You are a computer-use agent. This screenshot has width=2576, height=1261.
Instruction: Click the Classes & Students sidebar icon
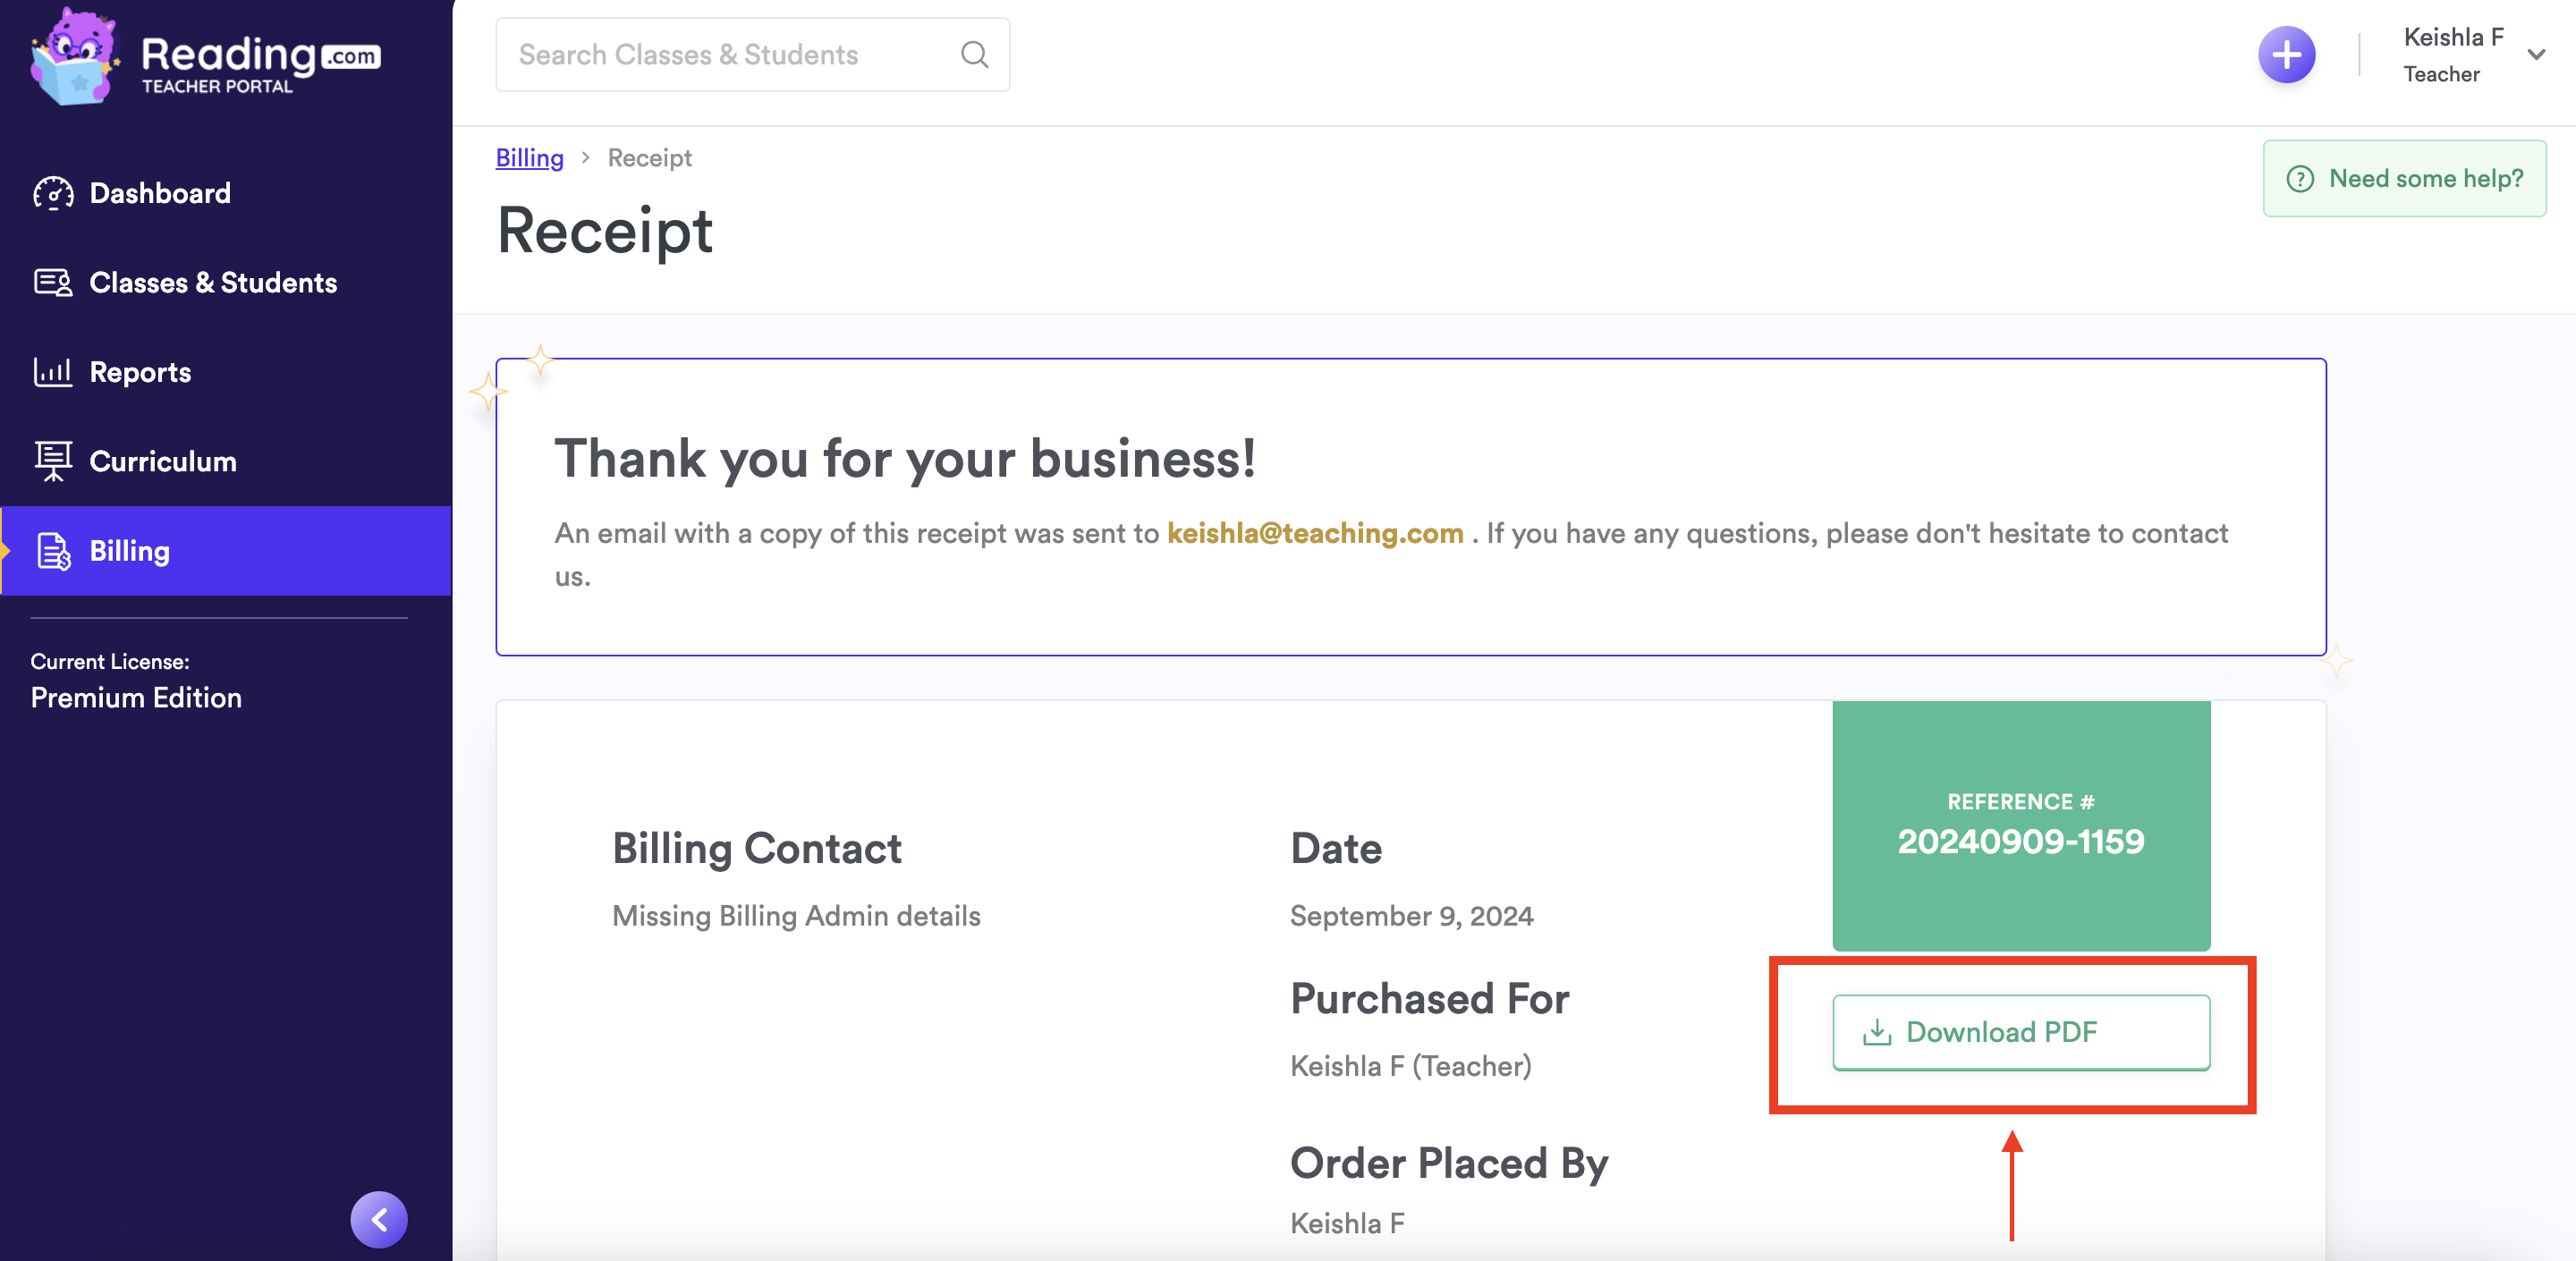(x=53, y=283)
